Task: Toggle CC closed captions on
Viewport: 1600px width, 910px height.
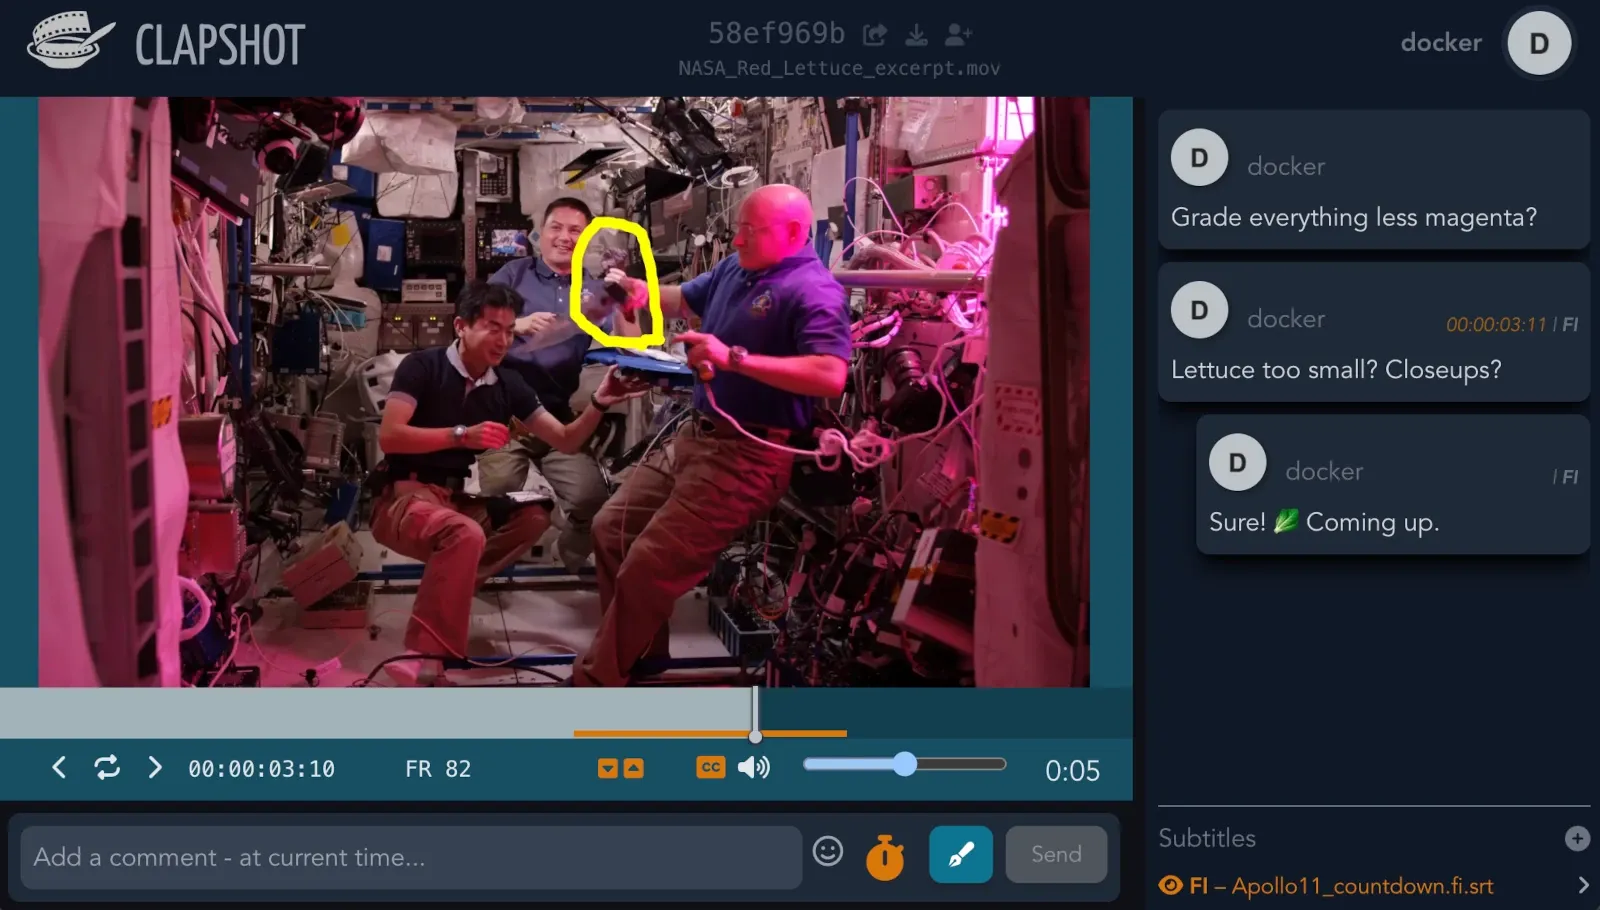Action: tap(710, 768)
